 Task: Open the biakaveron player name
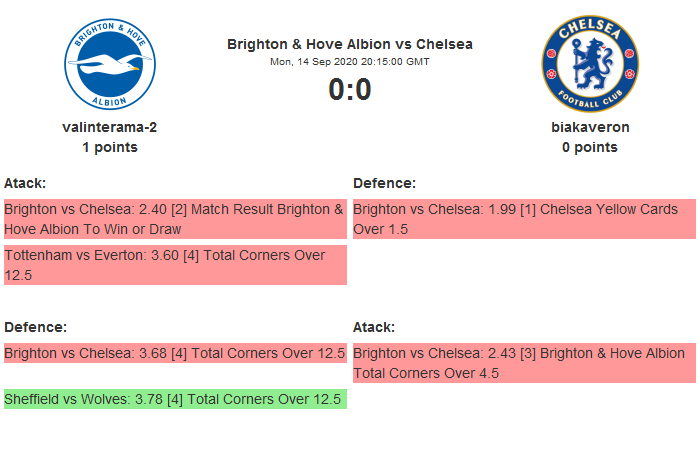(x=590, y=127)
